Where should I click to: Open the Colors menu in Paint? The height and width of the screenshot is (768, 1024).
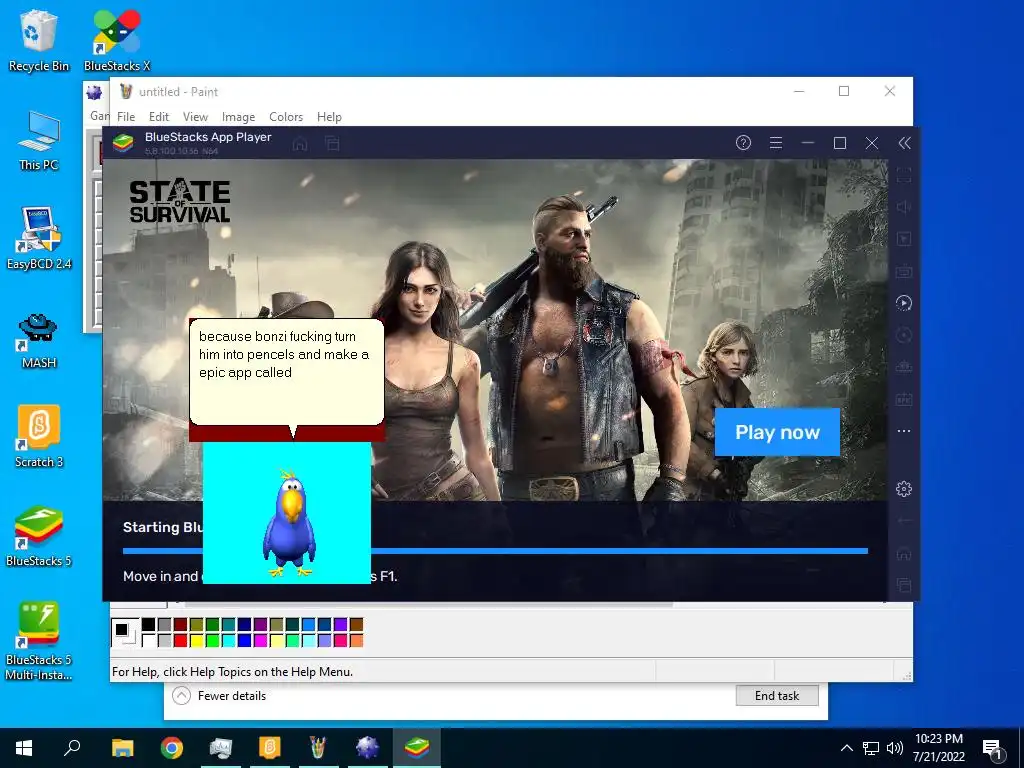click(x=286, y=117)
